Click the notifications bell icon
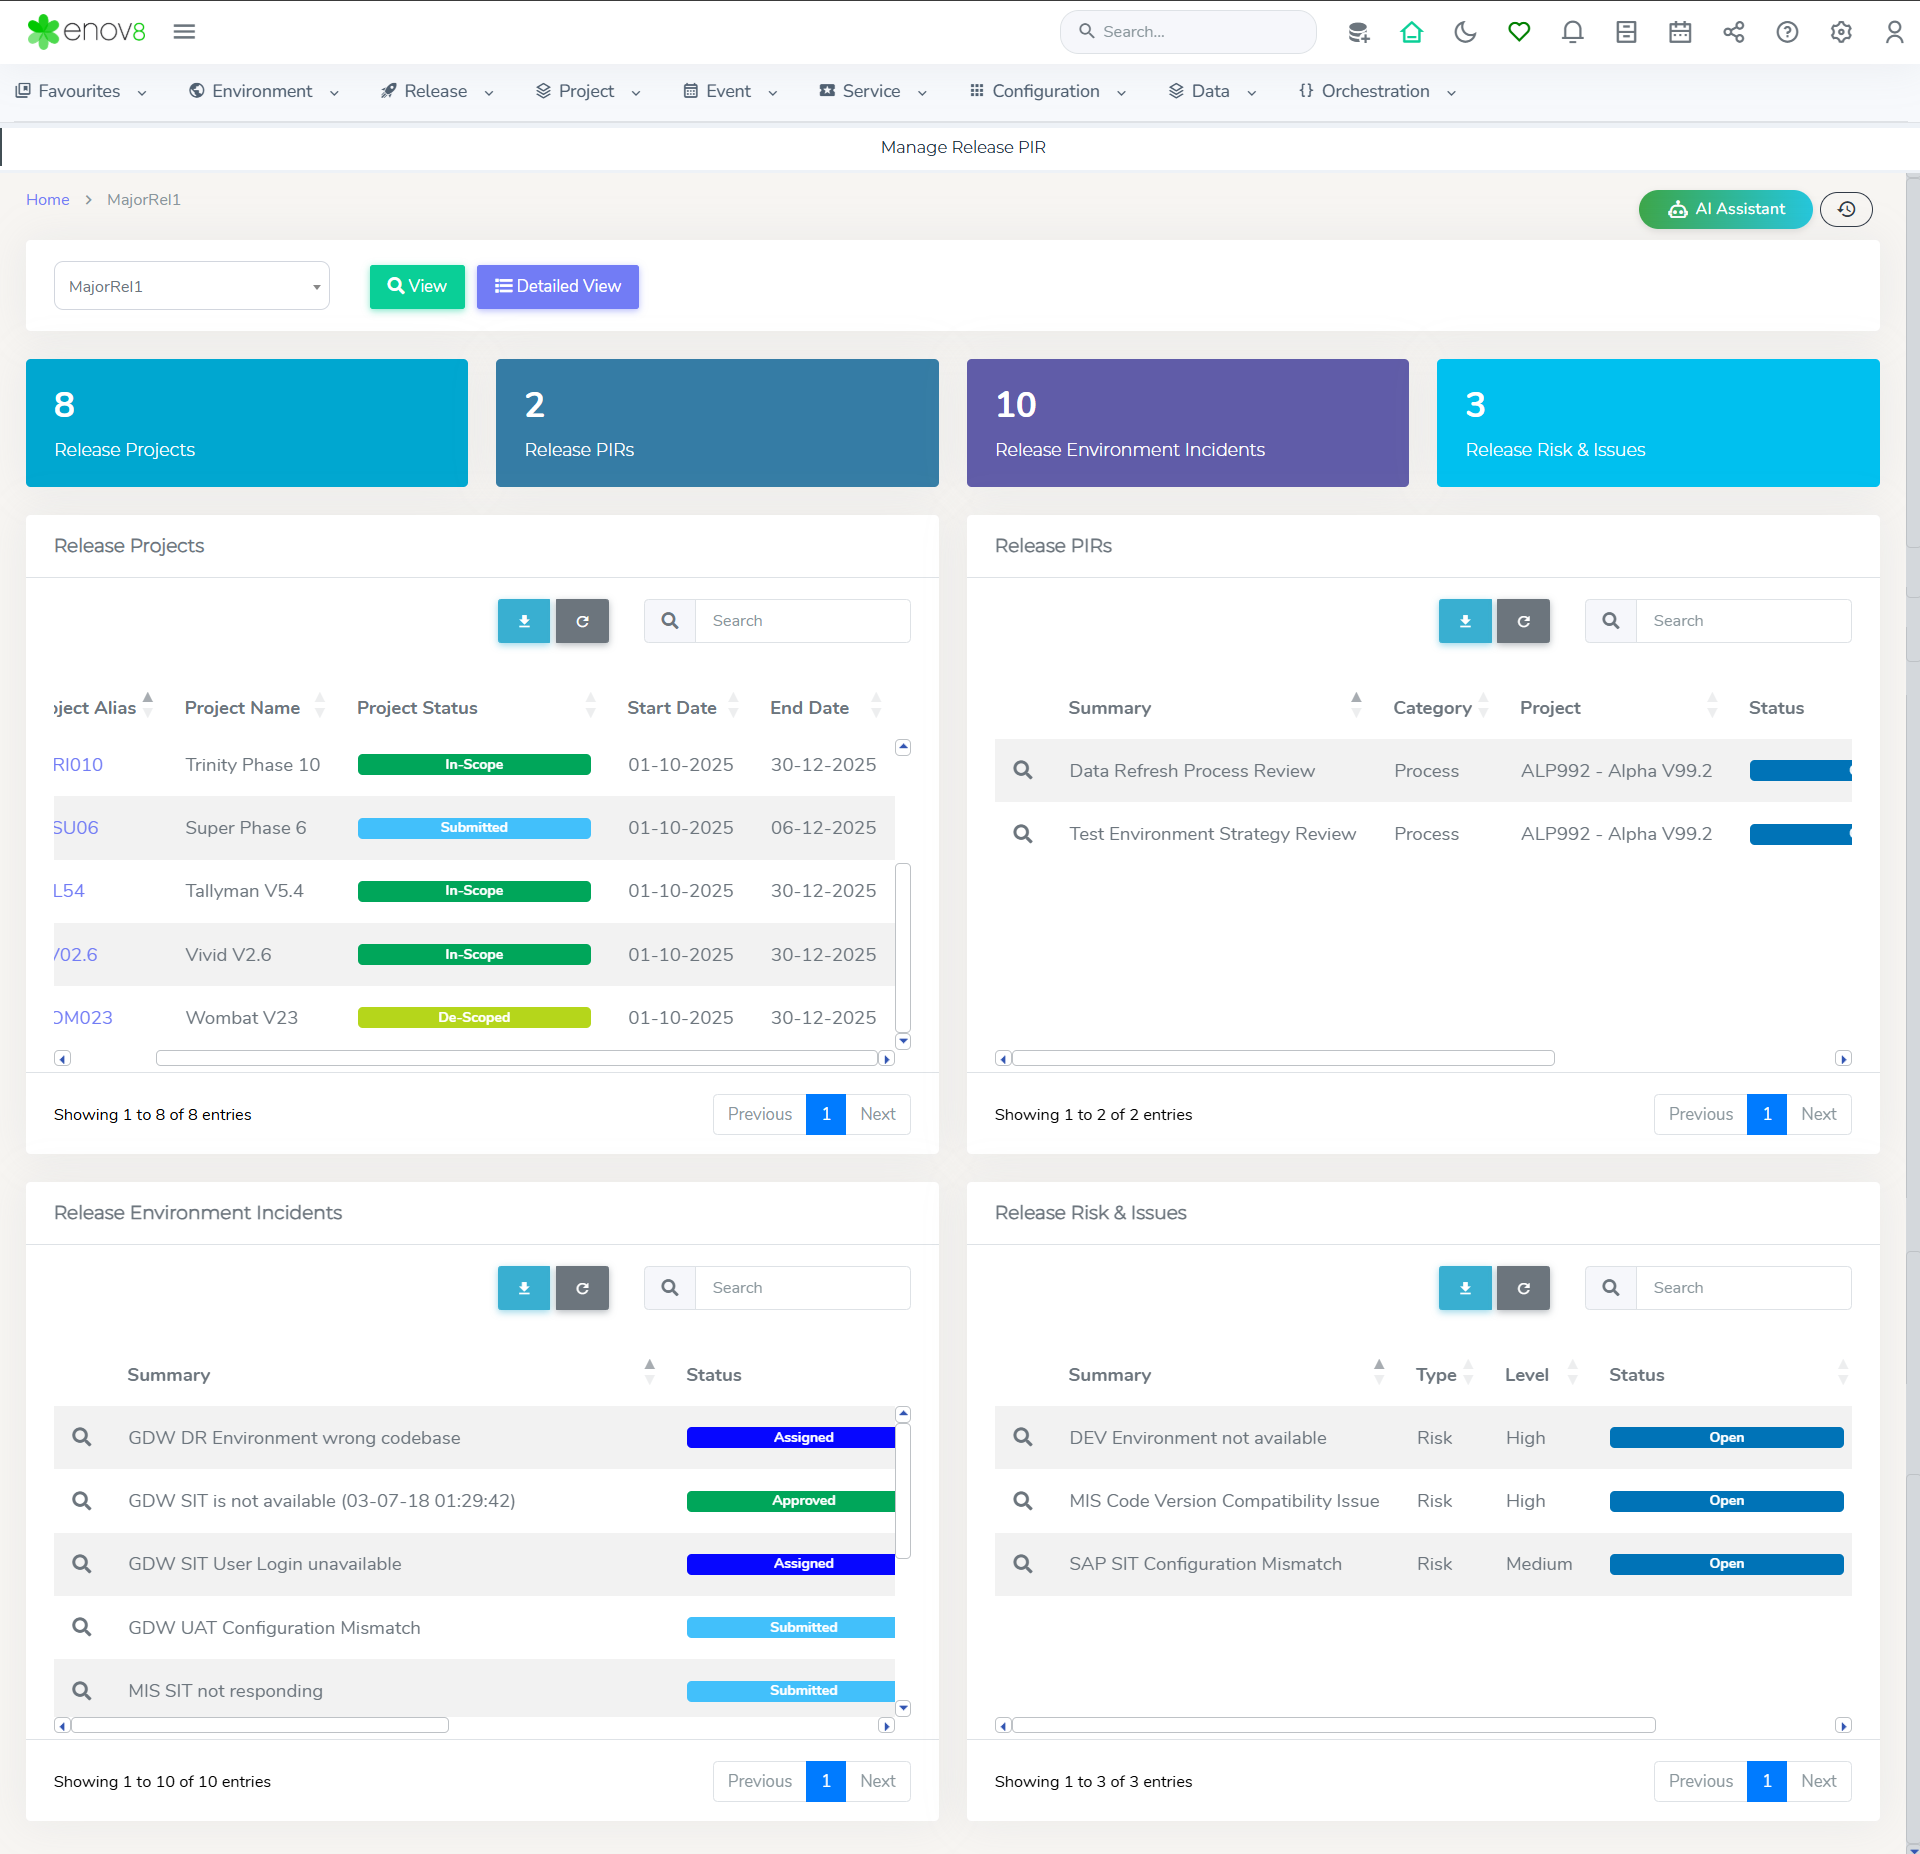Image resolution: width=1920 pixels, height=1854 pixels. click(x=1572, y=32)
